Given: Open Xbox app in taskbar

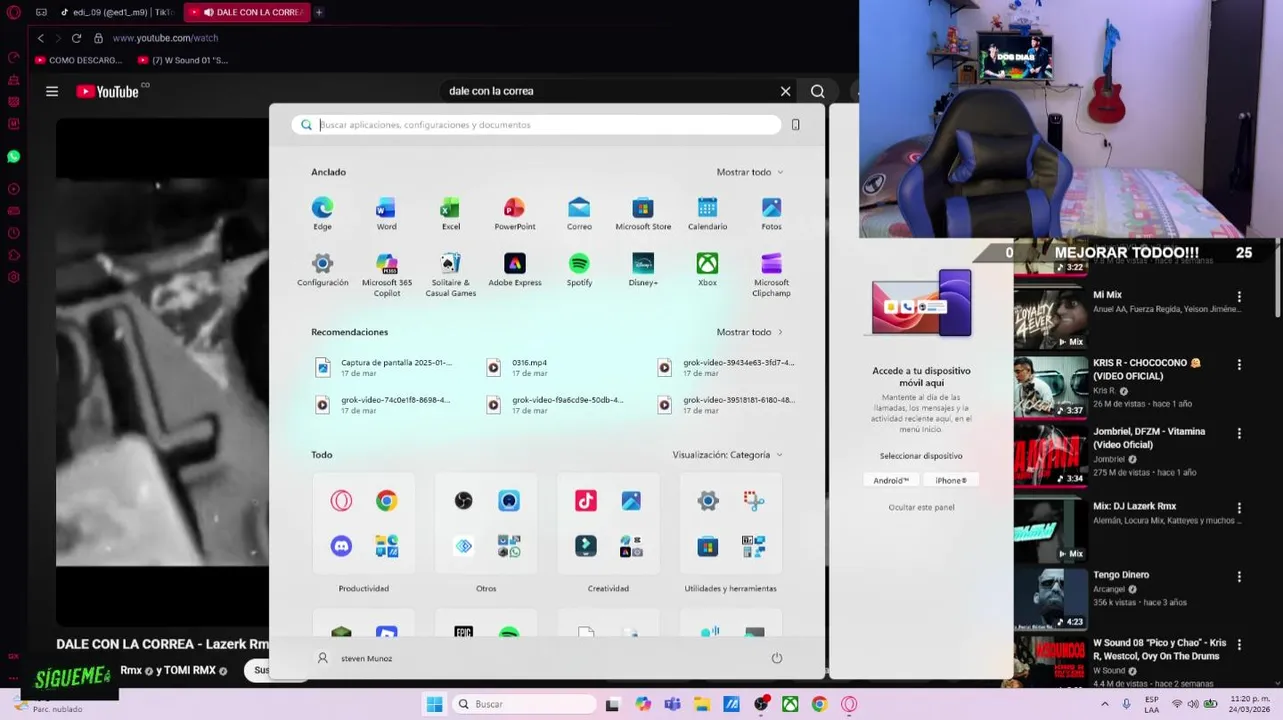Looking at the screenshot, I should (790, 704).
